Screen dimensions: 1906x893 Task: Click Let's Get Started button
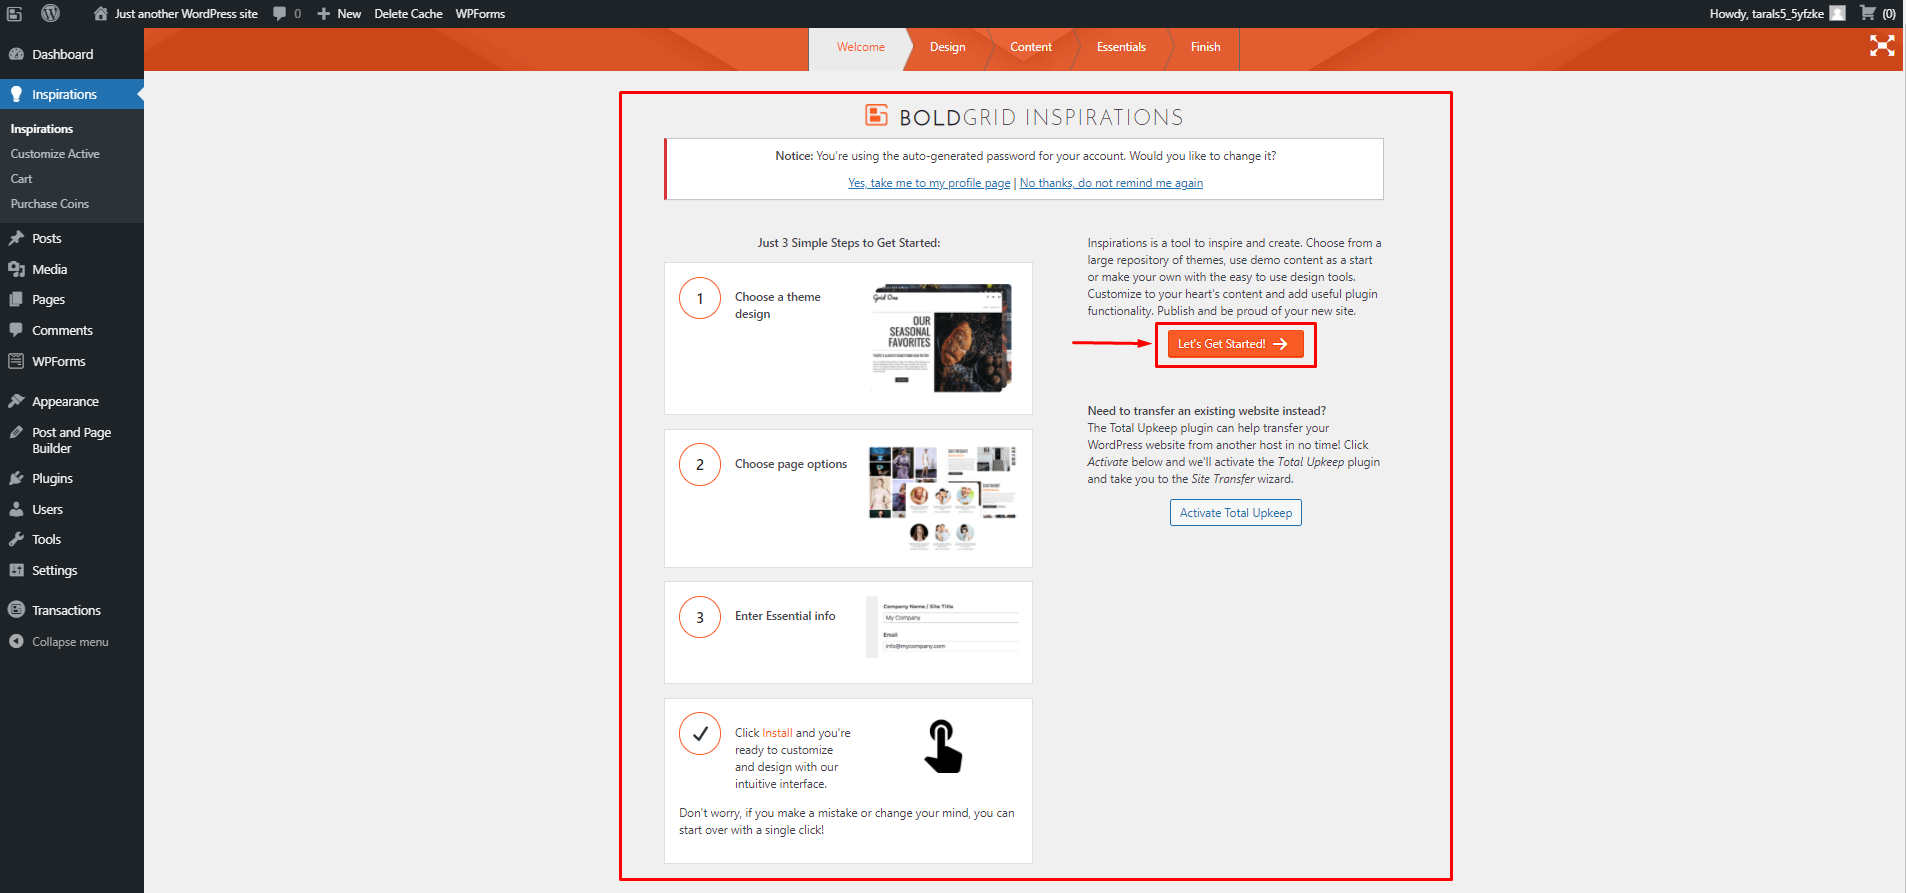coord(1235,344)
